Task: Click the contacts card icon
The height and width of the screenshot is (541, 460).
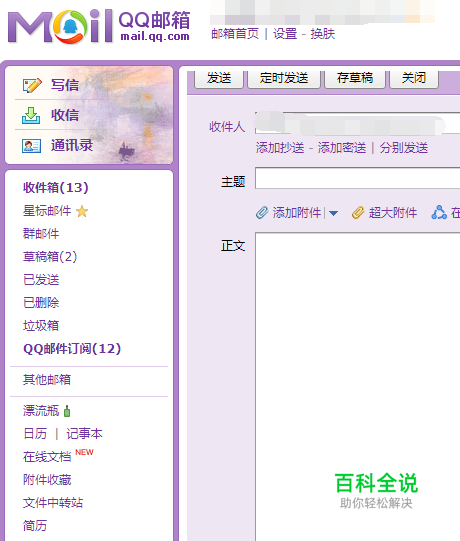Action: pos(31,146)
